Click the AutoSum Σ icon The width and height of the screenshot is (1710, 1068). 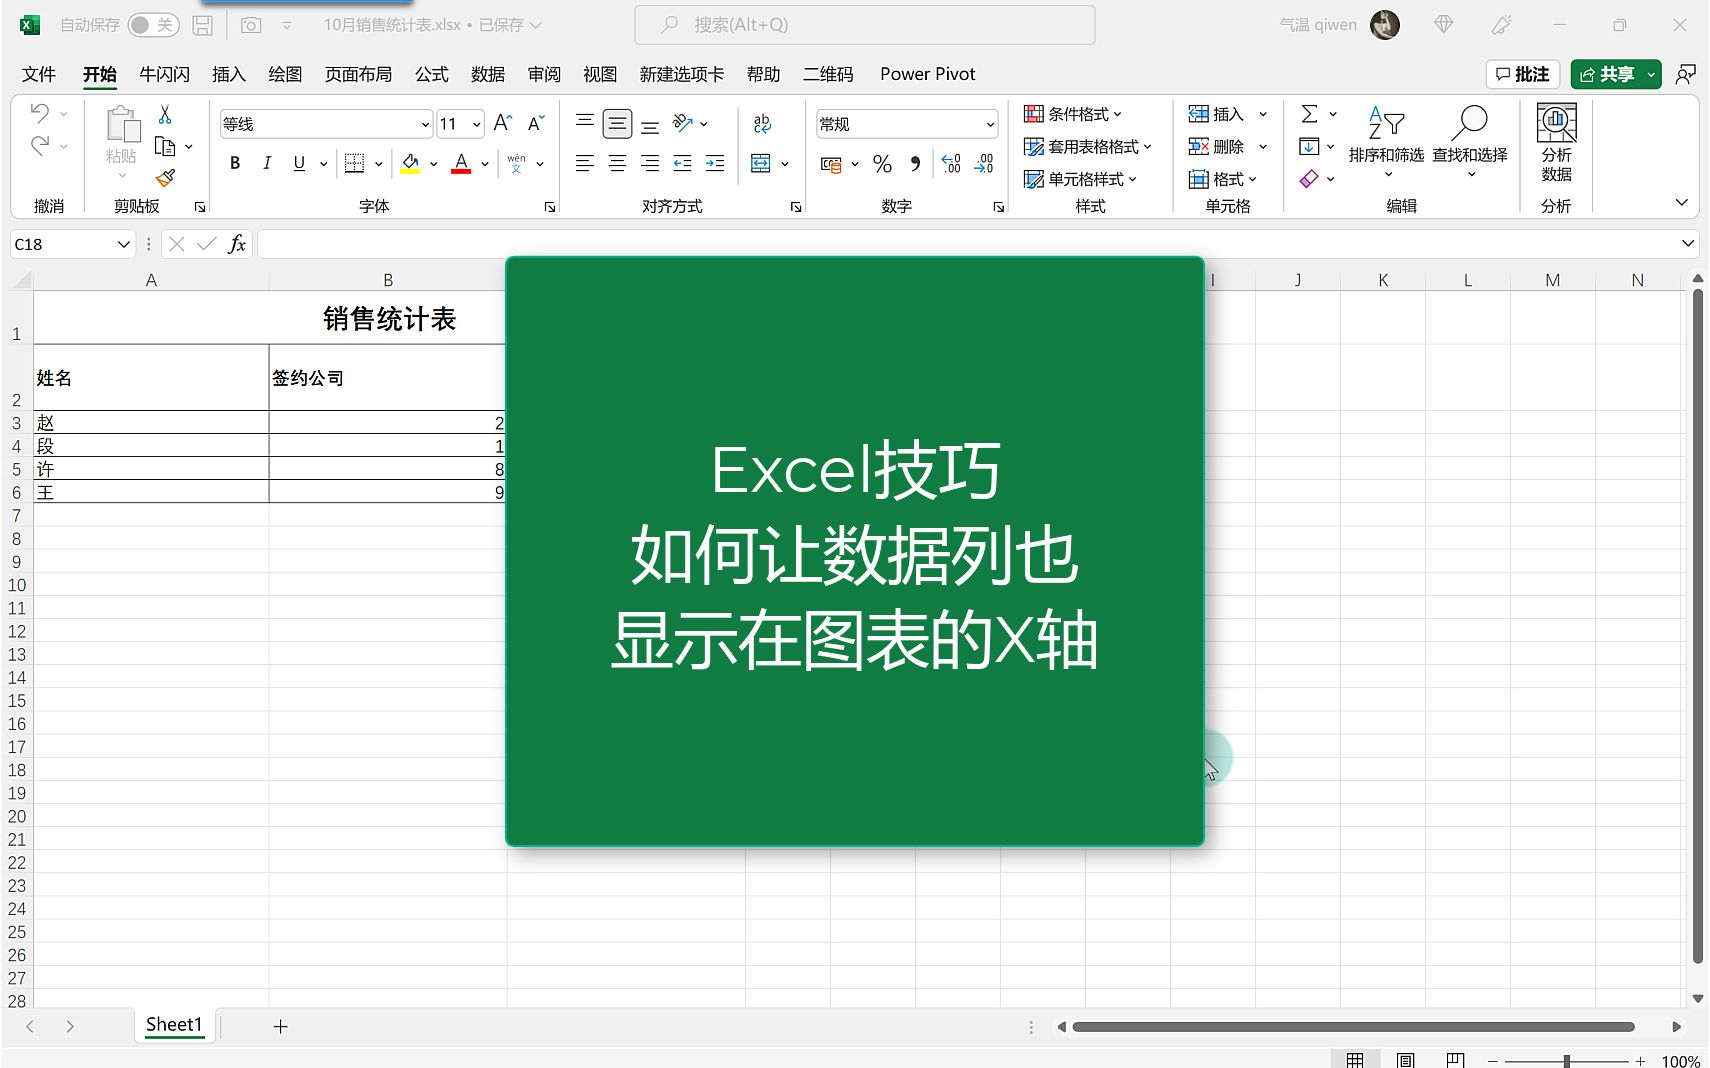coord(1310,113)
